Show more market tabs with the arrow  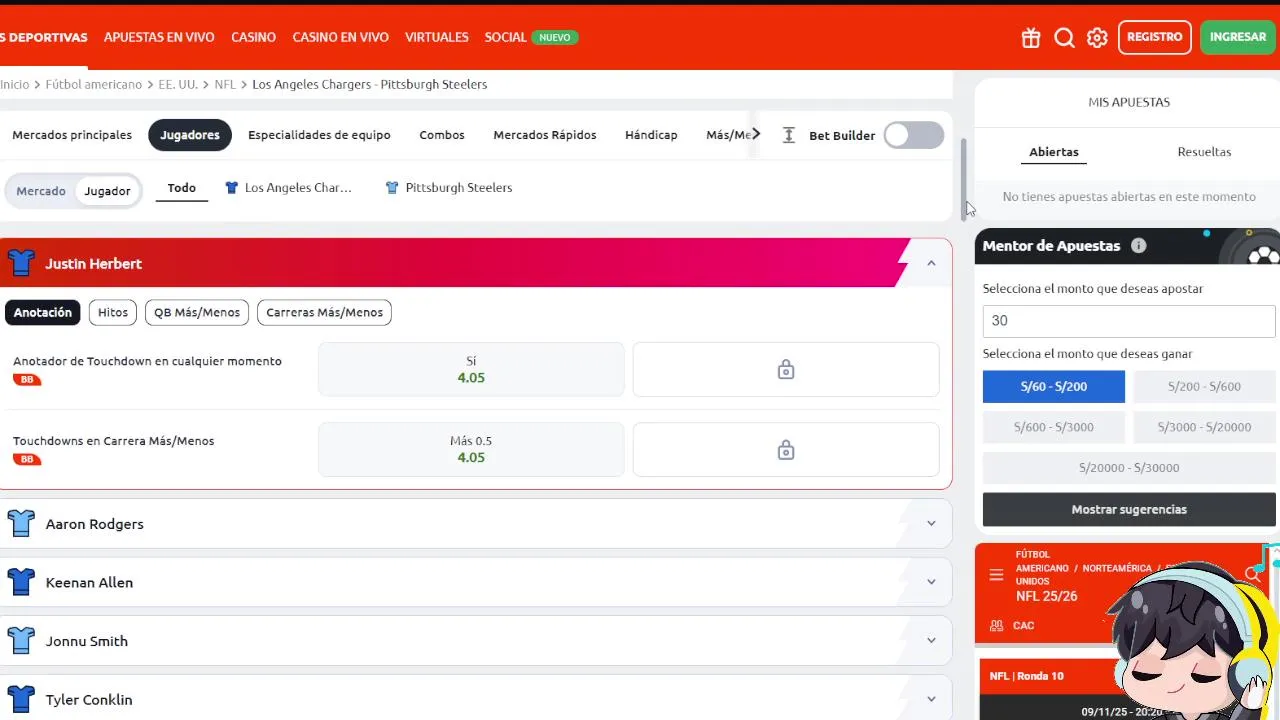(756, 134)
